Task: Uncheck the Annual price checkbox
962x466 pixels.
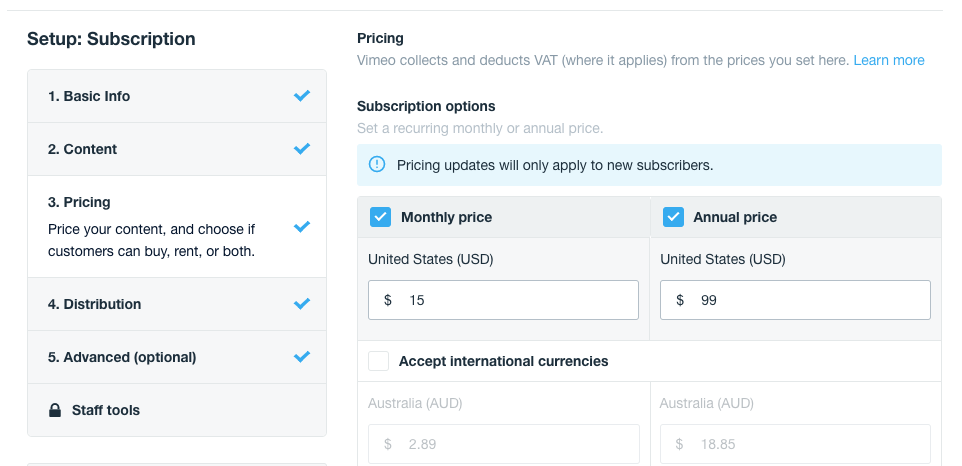Action: 673,217
